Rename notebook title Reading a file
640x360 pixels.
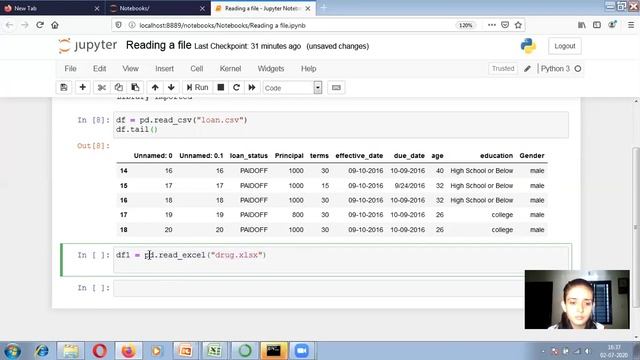click(x=158, y=45)
